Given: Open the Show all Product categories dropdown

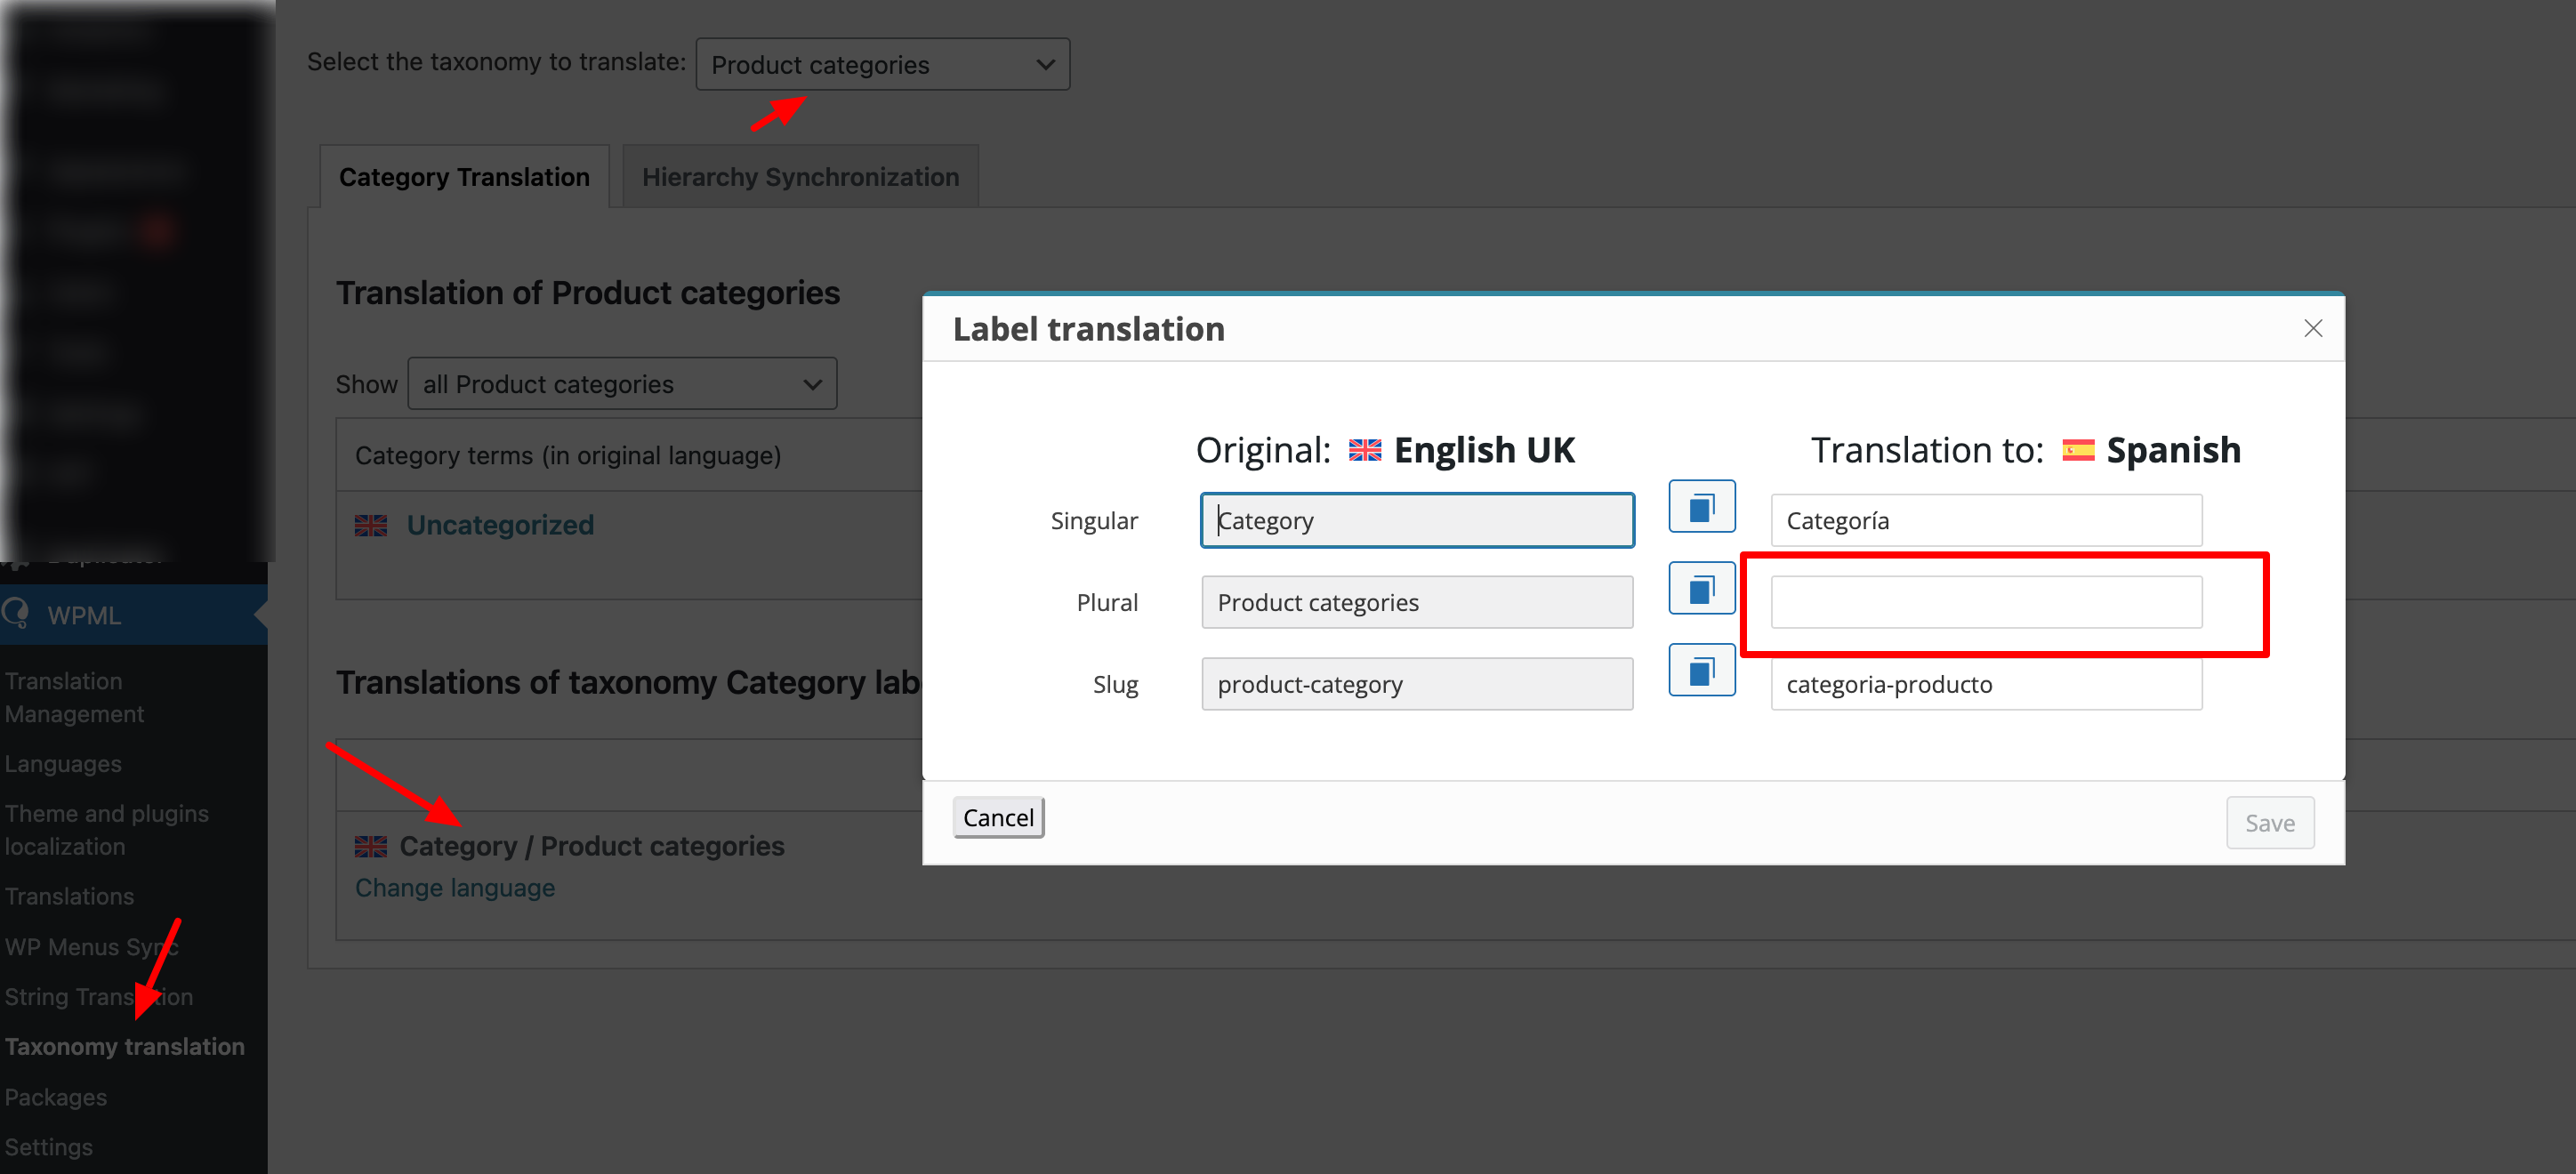Looking at the screenshot, I should 622,384.
